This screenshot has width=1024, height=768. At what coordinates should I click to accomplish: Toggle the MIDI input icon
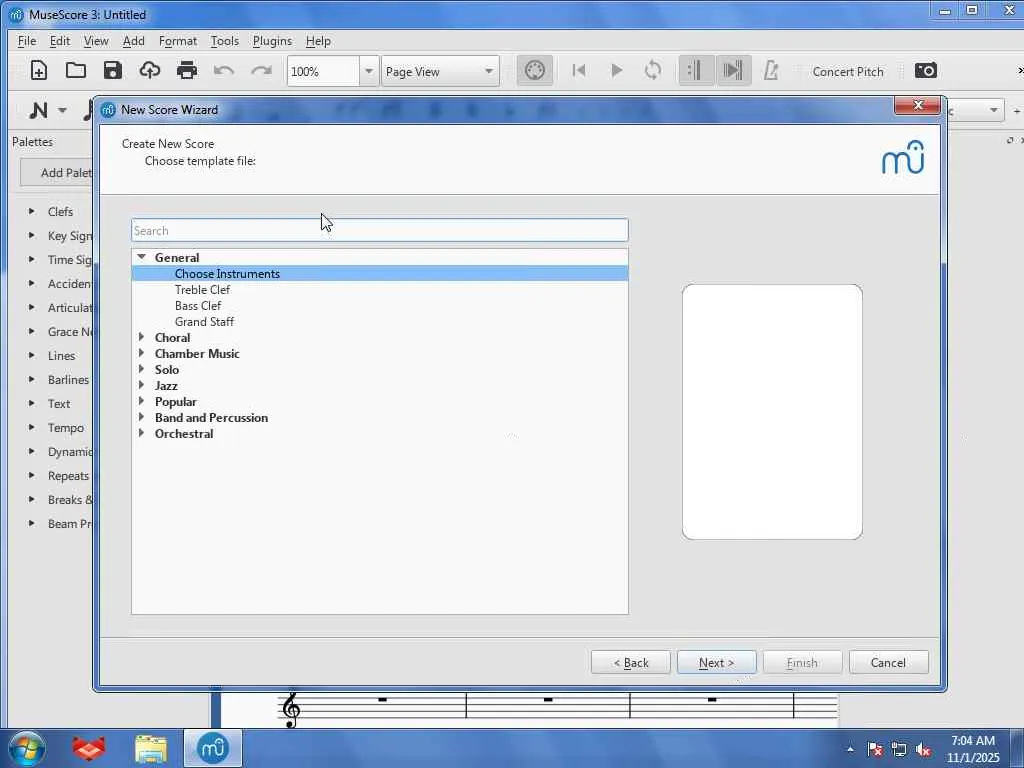[535, 70]
